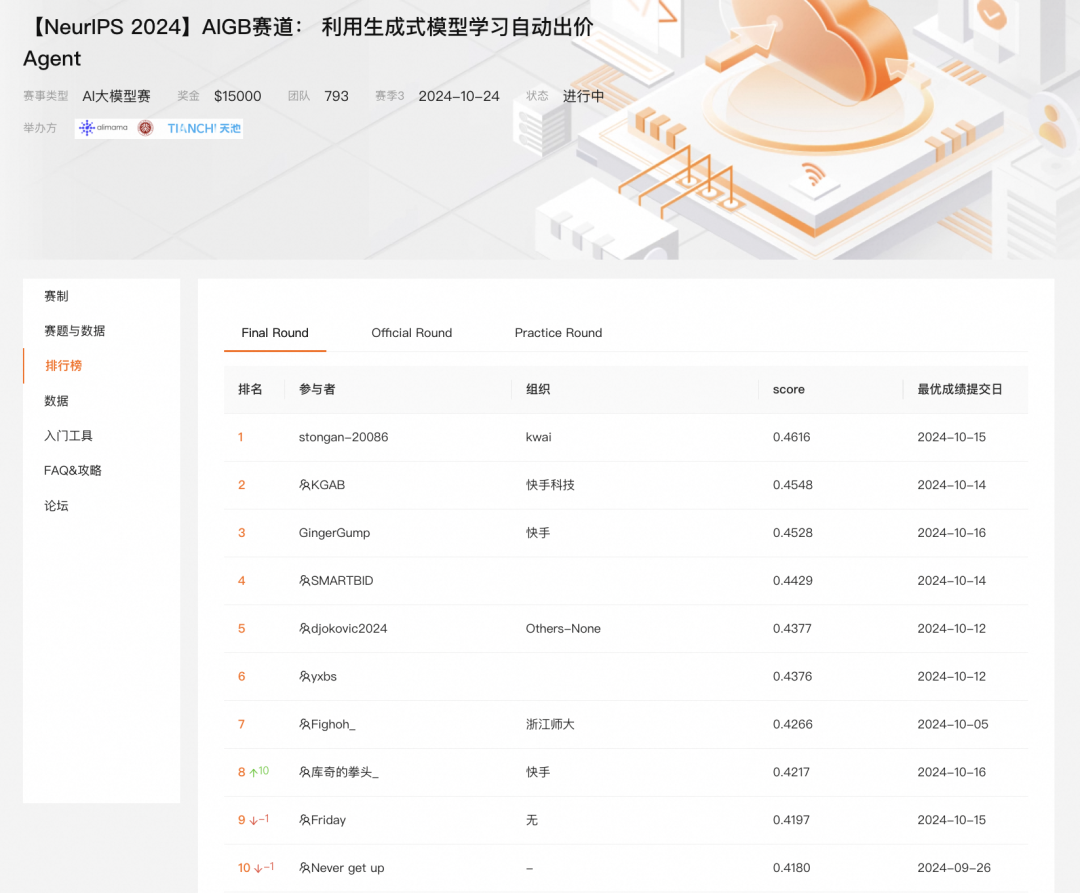The image size is (1080, 893).
Task: Select the Final Round tab
Action: tap(275, 333)
